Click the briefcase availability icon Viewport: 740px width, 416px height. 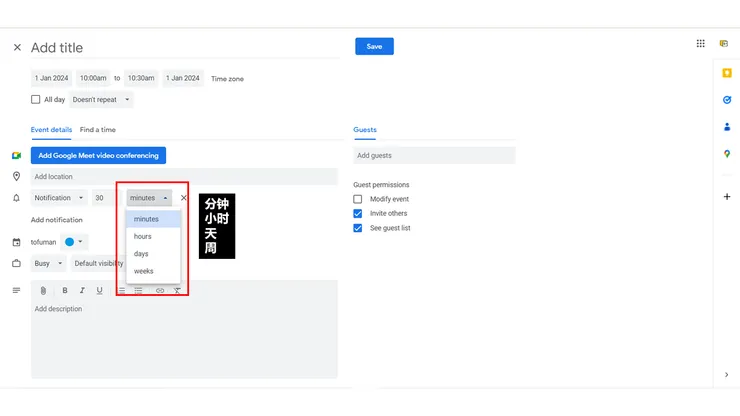click(17, 263)
